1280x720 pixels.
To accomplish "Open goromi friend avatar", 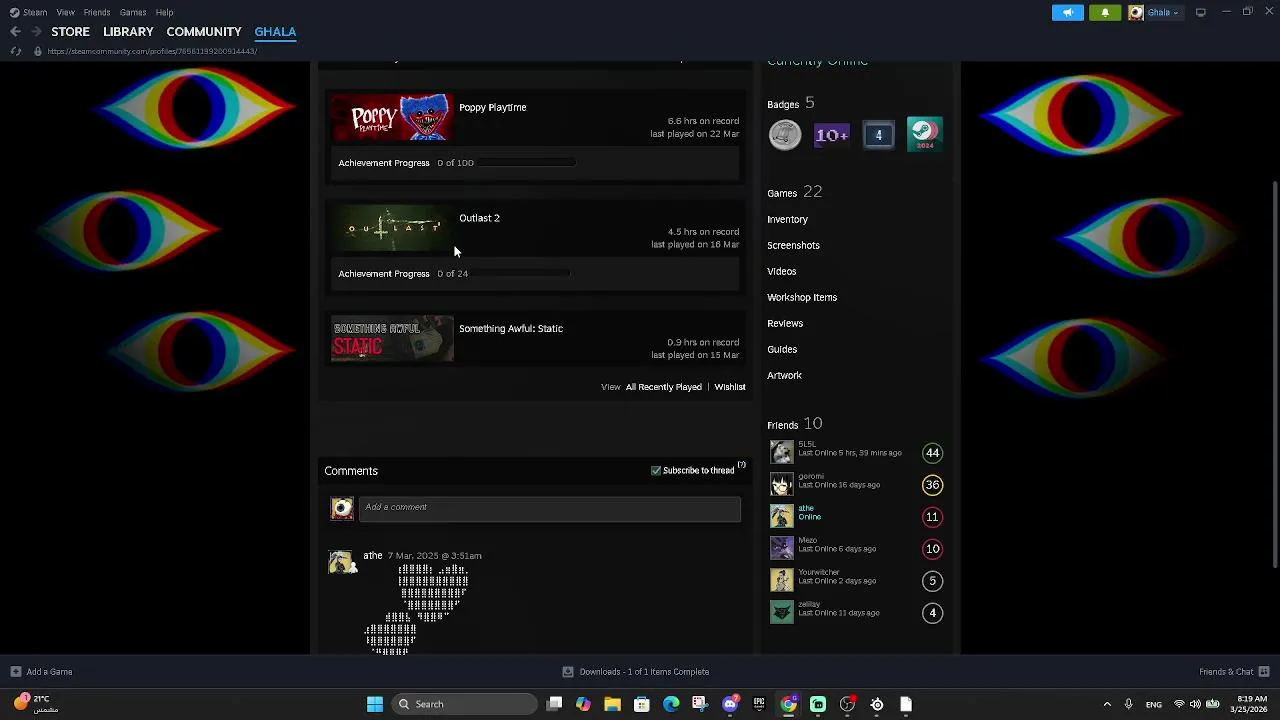I will pos(782,484).
